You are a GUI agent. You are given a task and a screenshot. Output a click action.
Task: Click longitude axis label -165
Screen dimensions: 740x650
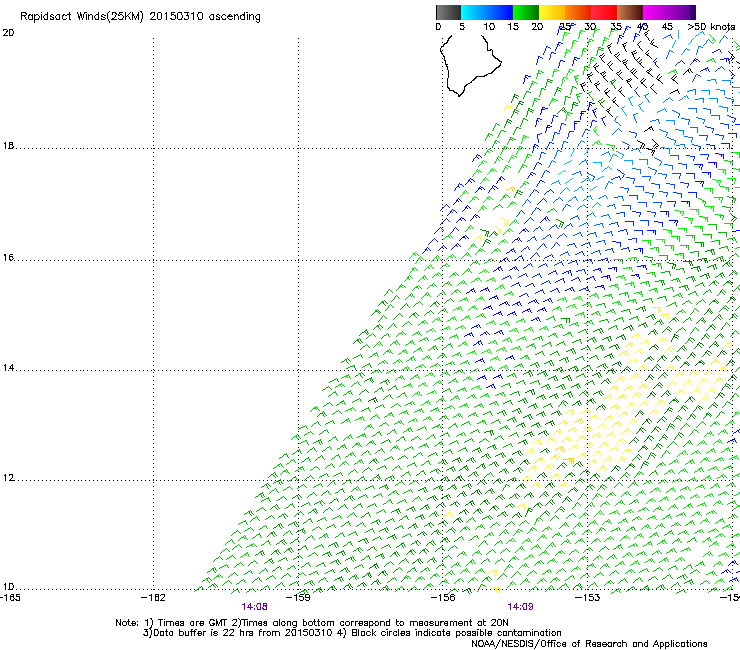[10, 598]
